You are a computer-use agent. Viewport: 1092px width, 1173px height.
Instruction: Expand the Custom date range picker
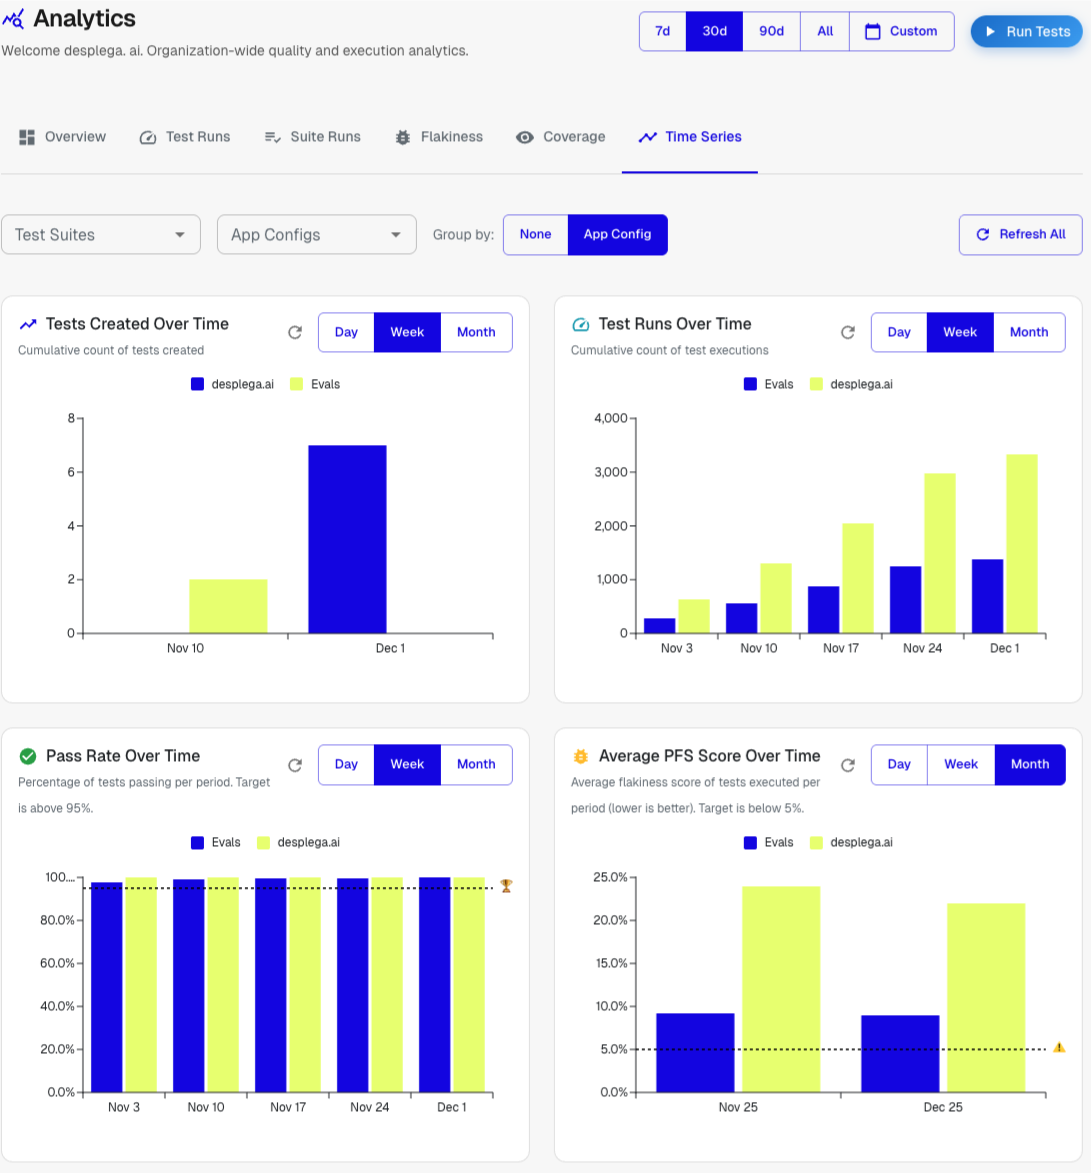click(901, 31)
